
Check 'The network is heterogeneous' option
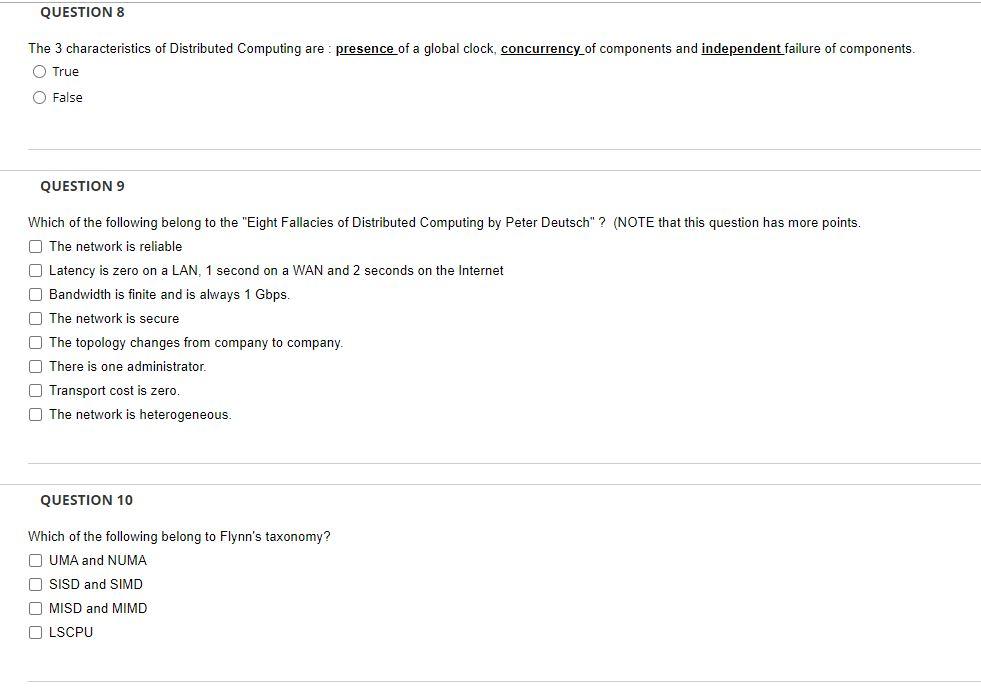point(34,414)
